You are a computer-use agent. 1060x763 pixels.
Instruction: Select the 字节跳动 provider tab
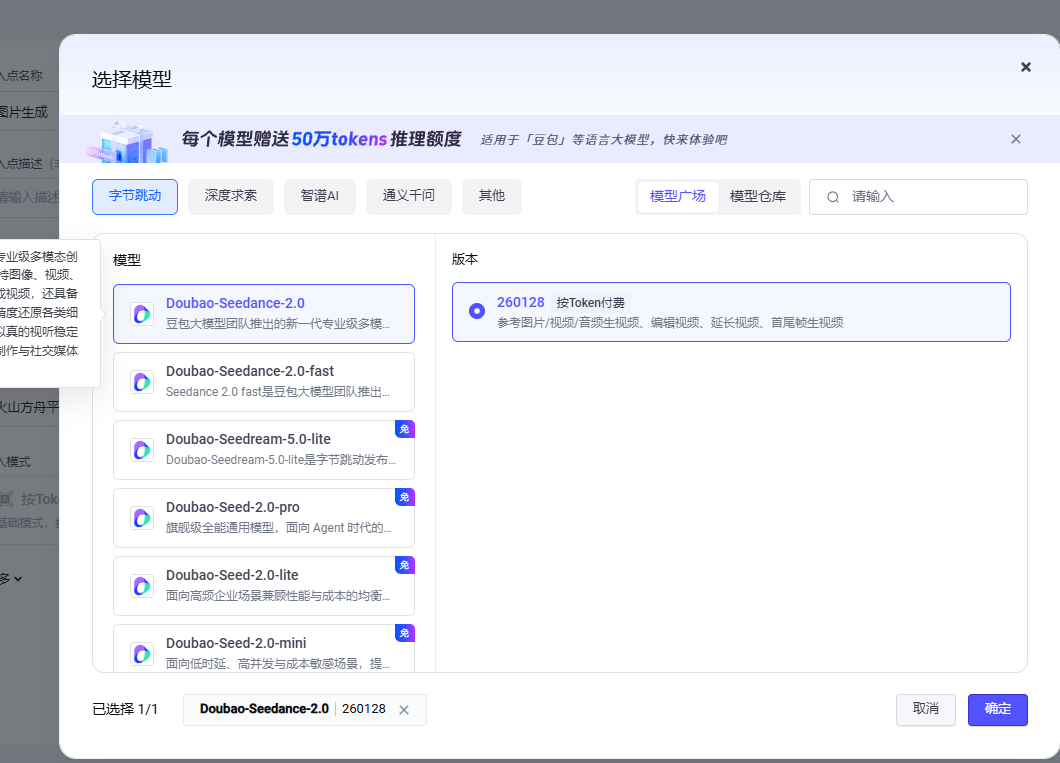point(135,197)
